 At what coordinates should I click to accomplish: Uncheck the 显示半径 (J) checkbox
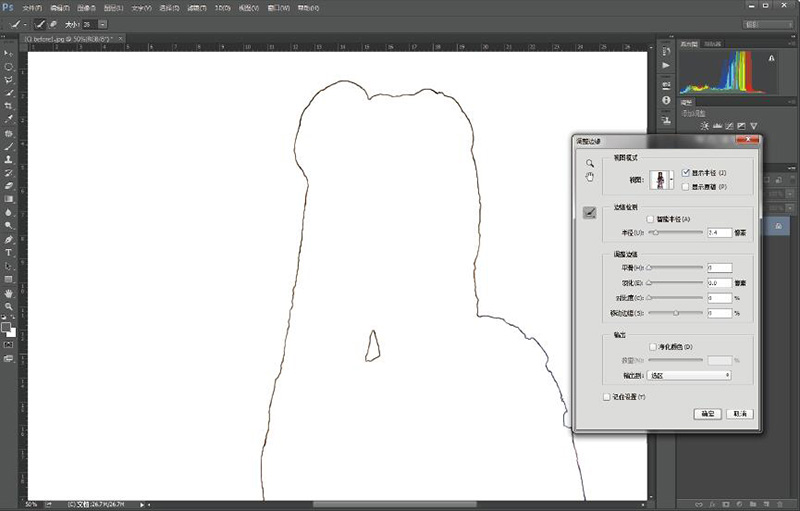click(x=685, y=173)
